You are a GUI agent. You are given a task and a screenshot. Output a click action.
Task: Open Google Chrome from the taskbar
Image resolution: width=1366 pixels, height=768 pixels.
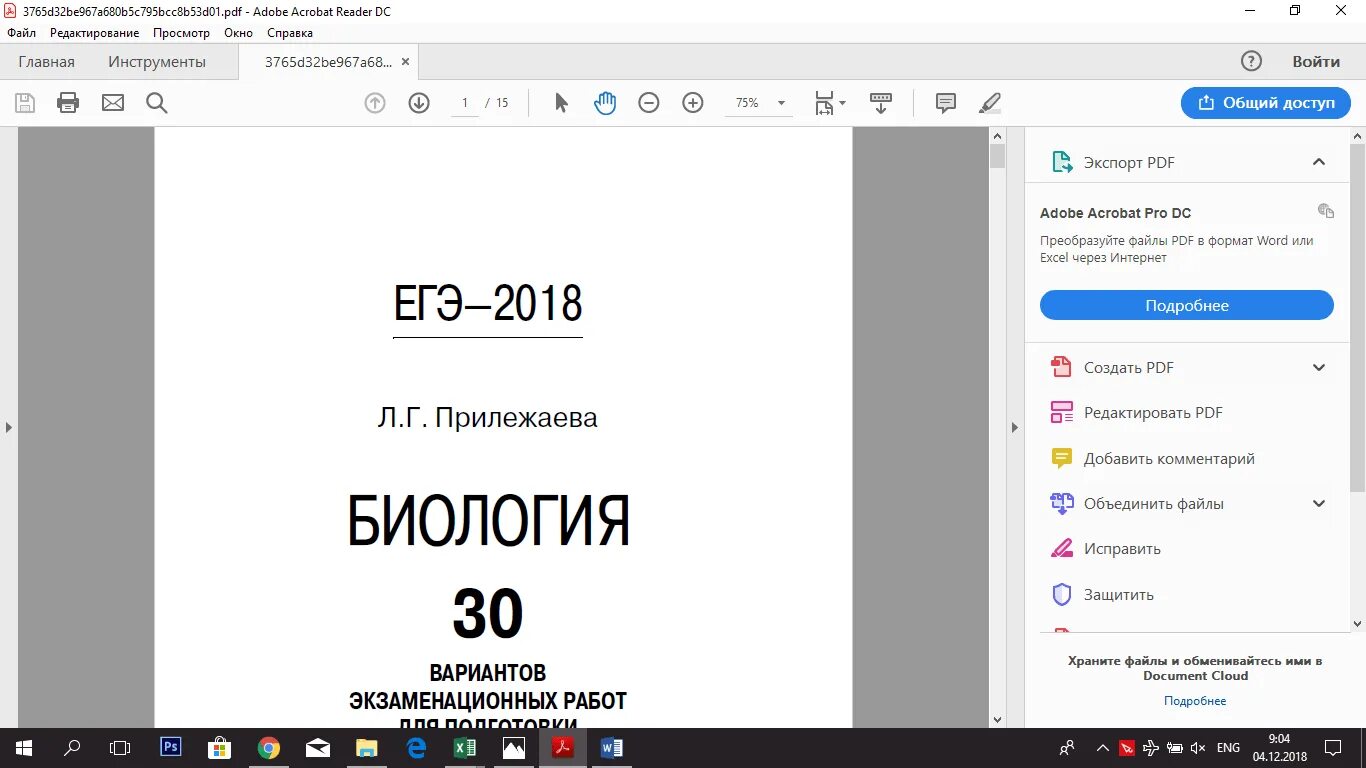pos(268,747)
